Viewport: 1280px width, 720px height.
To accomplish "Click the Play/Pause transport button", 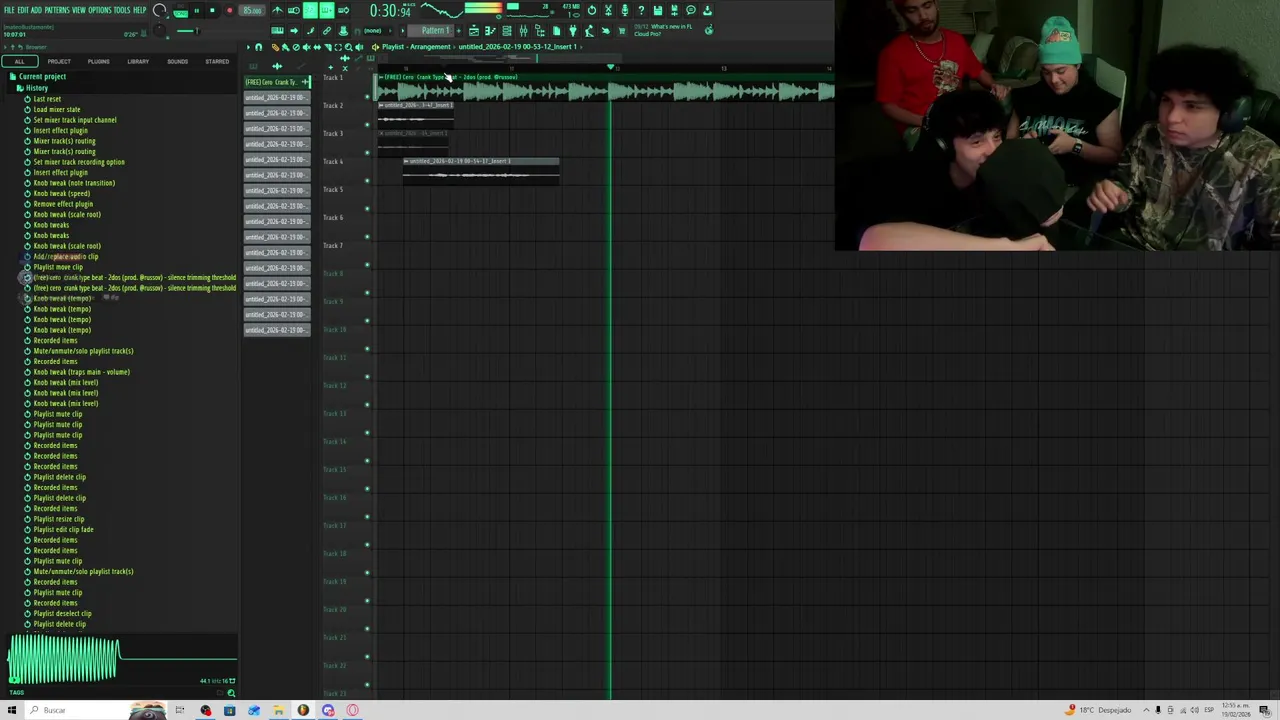I will [x=197, y=11].
